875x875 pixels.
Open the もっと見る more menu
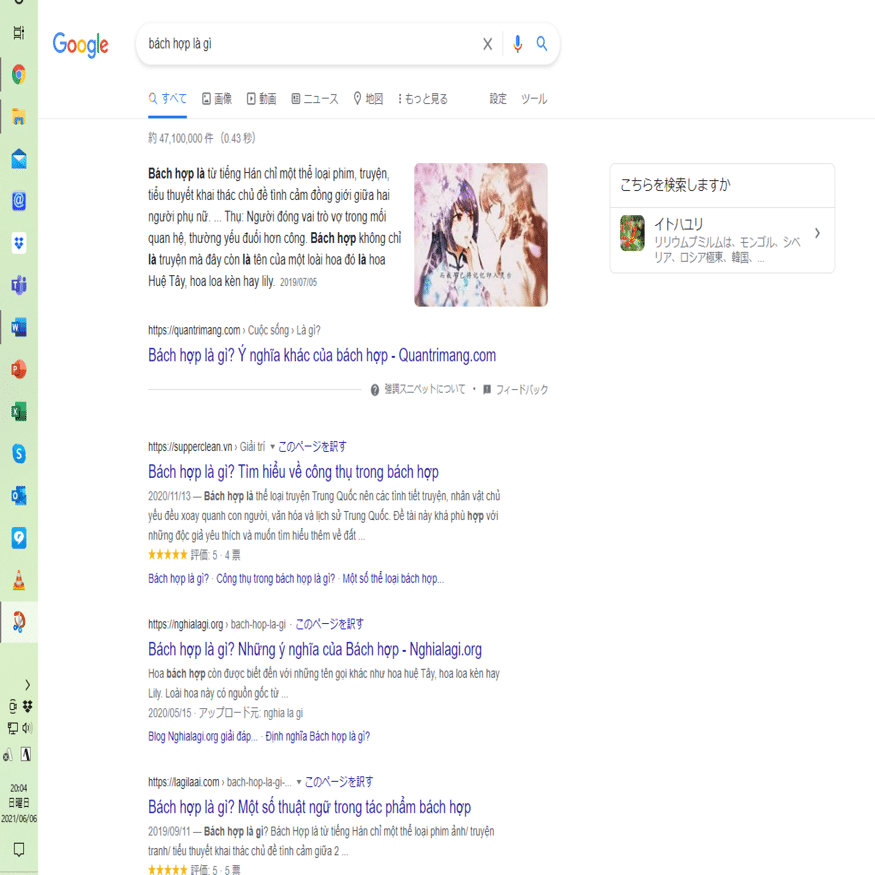[422, 99]
